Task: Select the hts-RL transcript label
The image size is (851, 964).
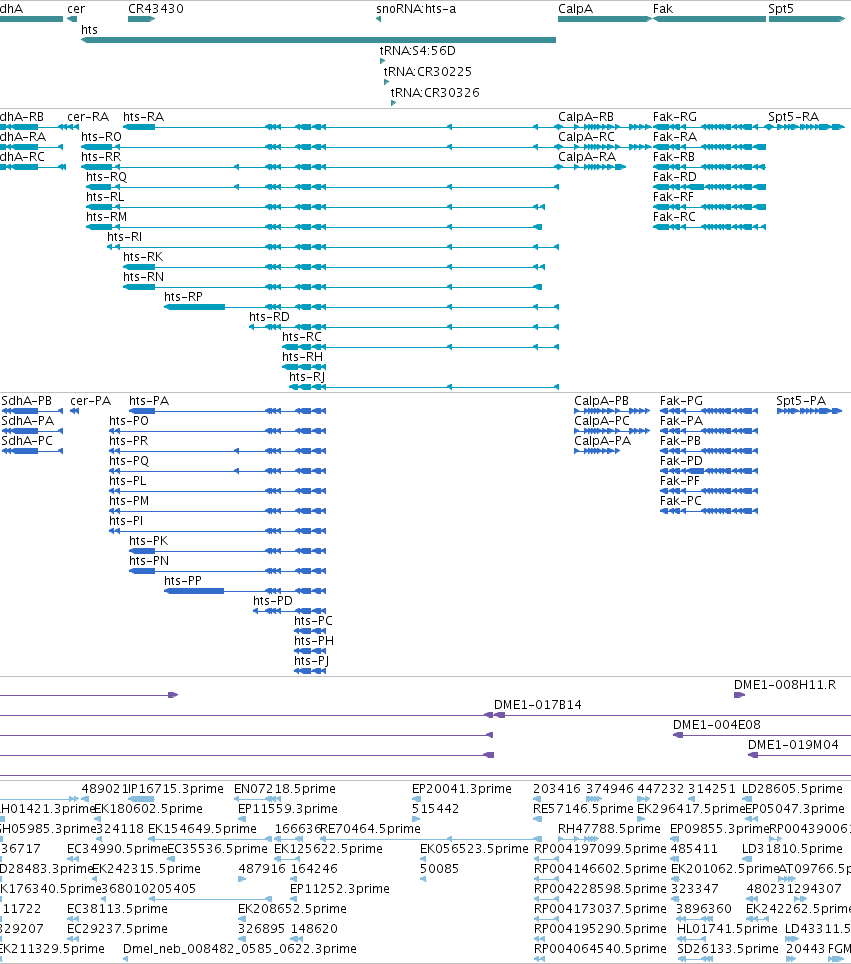Action: 105,197
